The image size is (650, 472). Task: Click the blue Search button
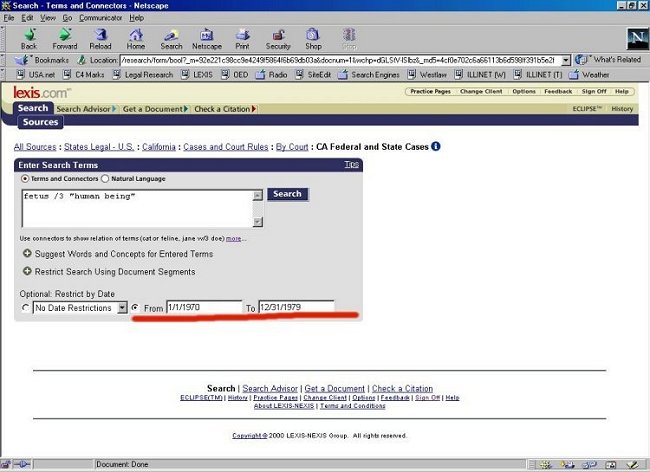point(287,194)
